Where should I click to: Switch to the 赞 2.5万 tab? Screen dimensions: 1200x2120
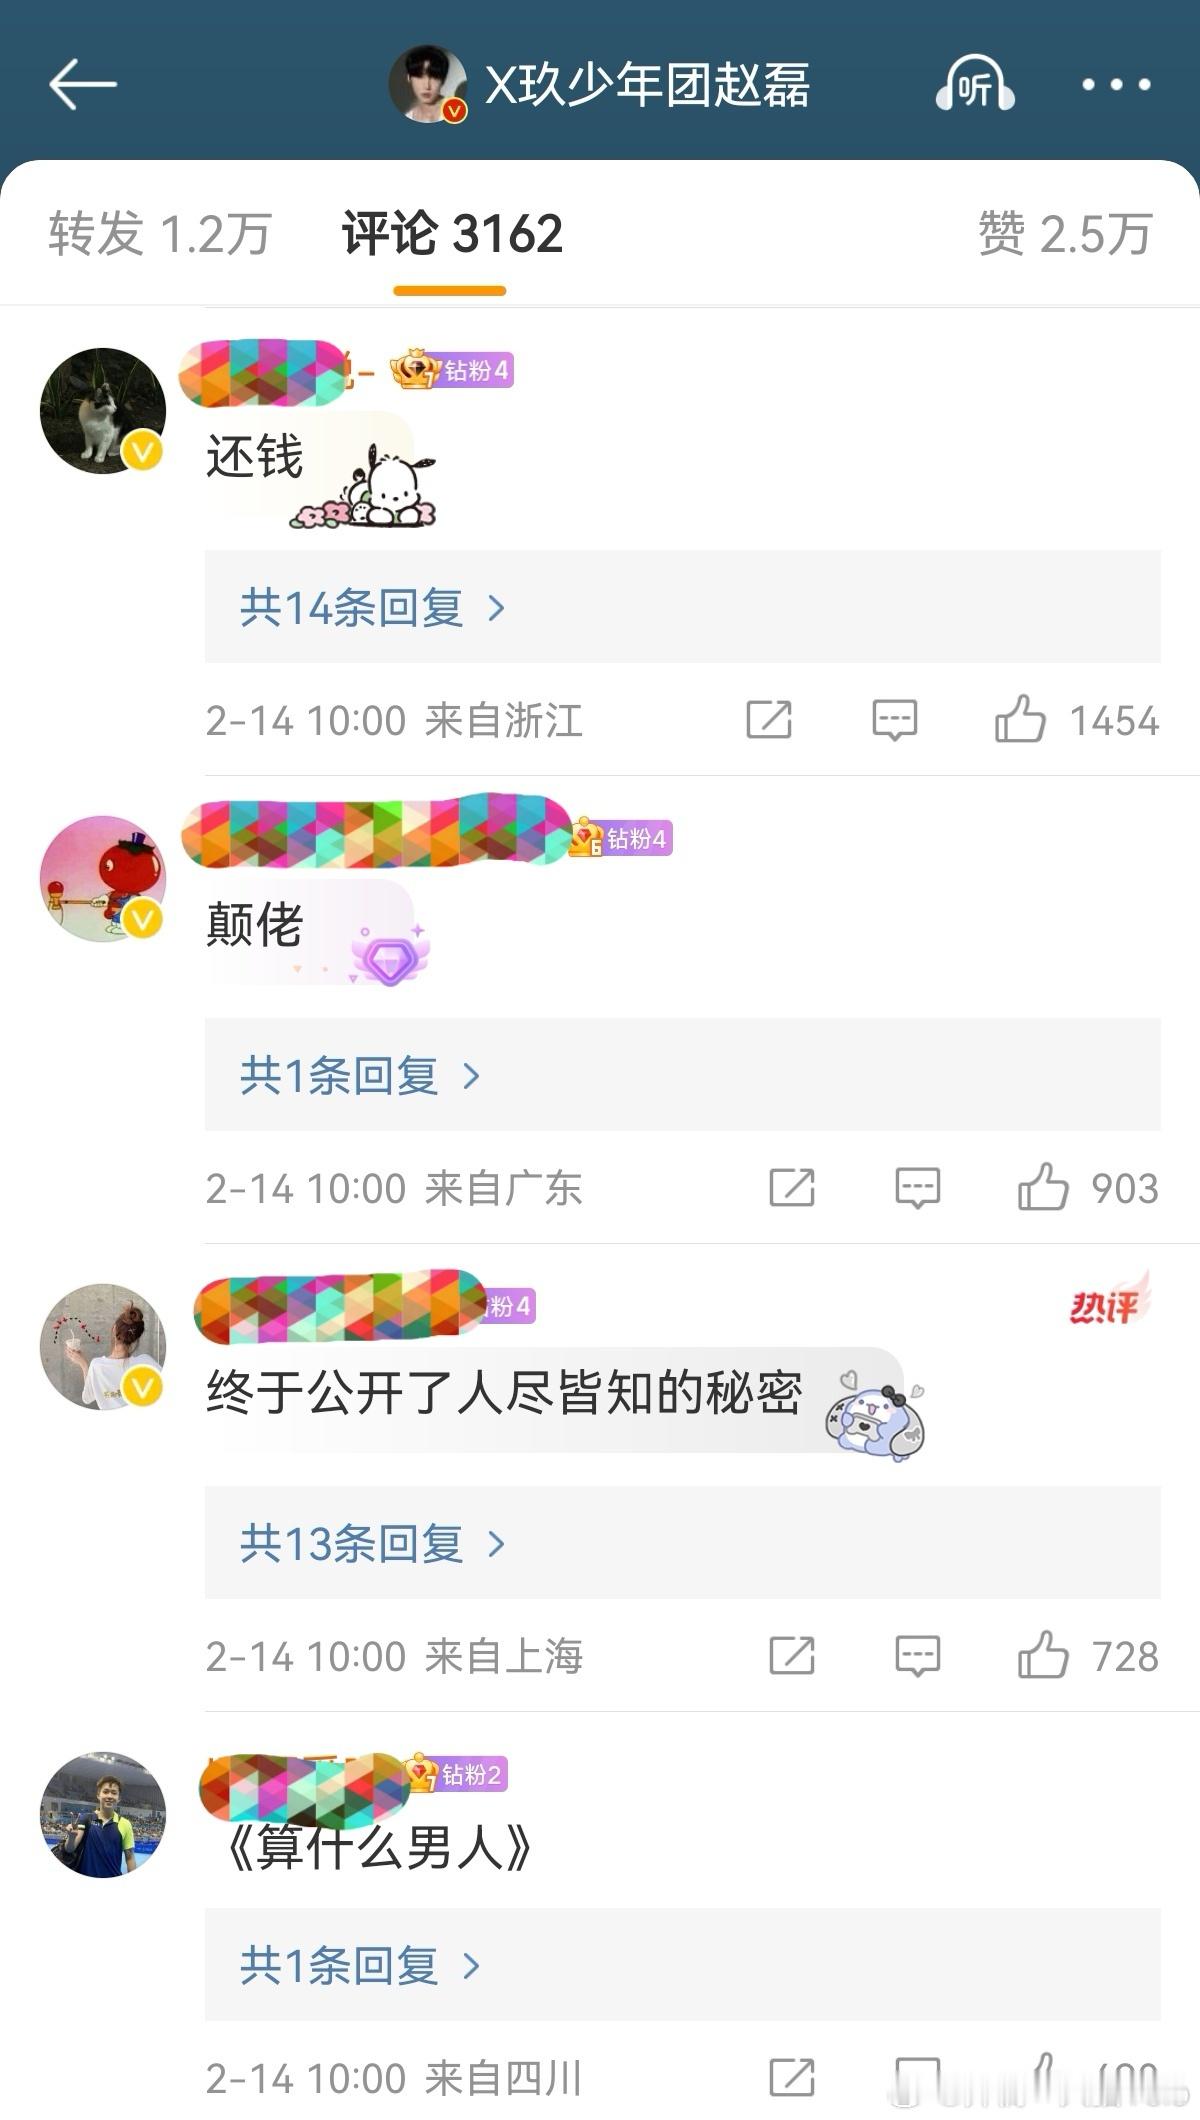(x=1066, y=234)
